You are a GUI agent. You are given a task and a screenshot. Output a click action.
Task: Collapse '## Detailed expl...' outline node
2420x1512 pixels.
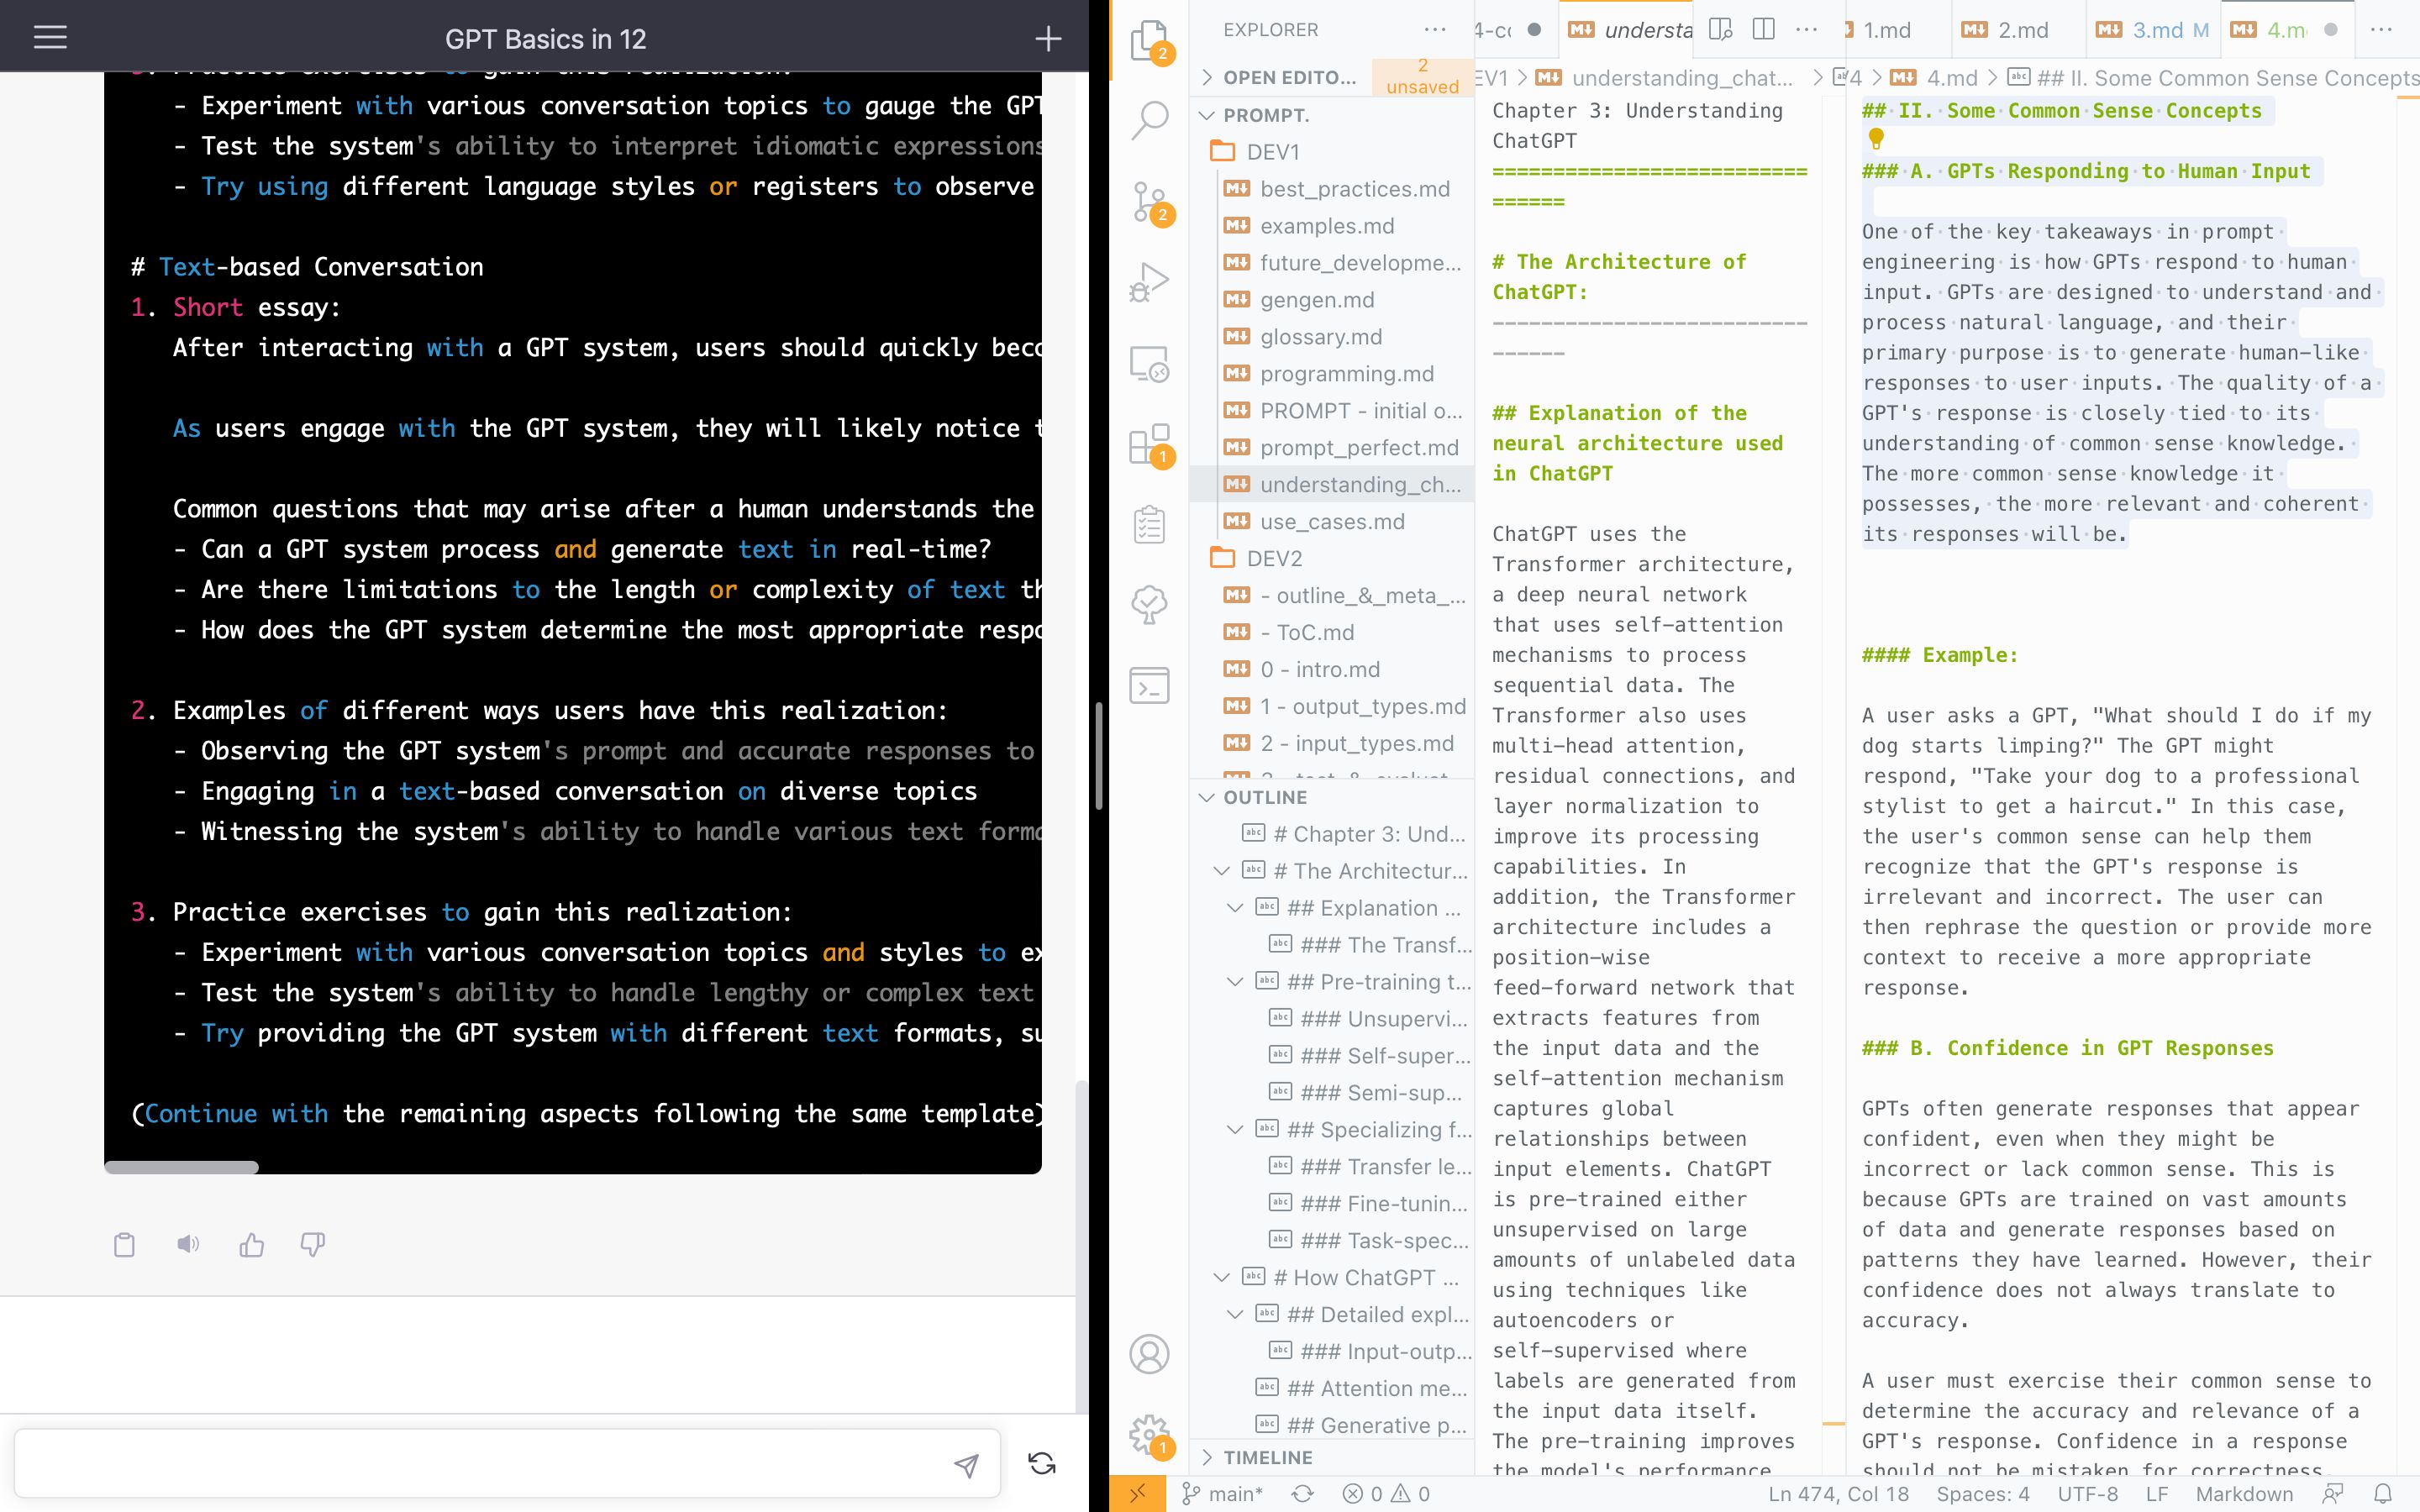[1235, 1314]
